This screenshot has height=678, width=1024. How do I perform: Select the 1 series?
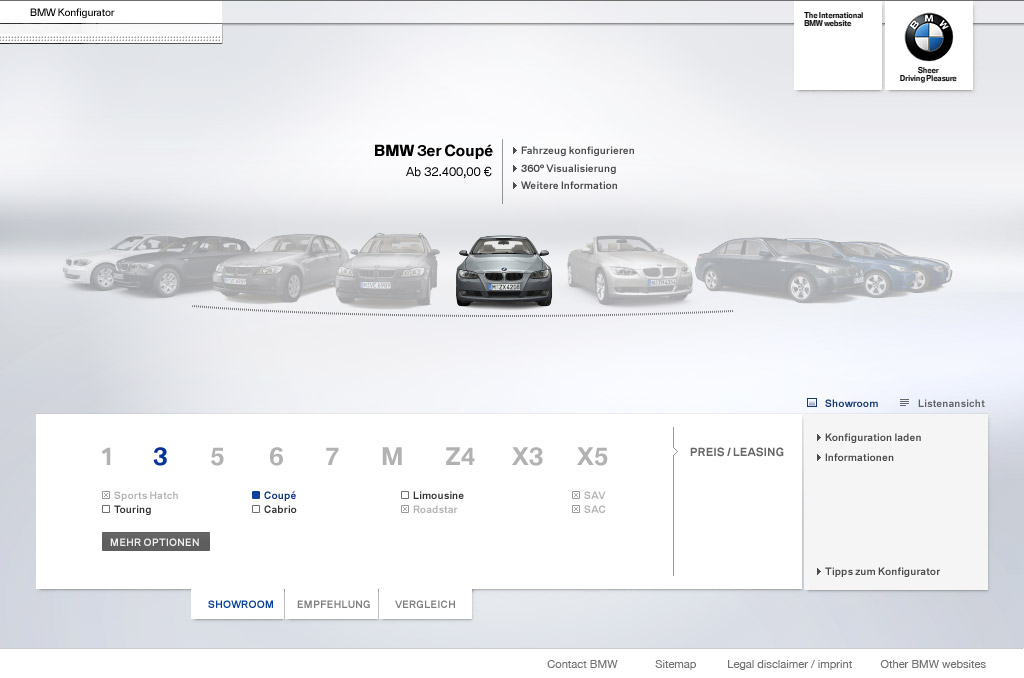107,457
